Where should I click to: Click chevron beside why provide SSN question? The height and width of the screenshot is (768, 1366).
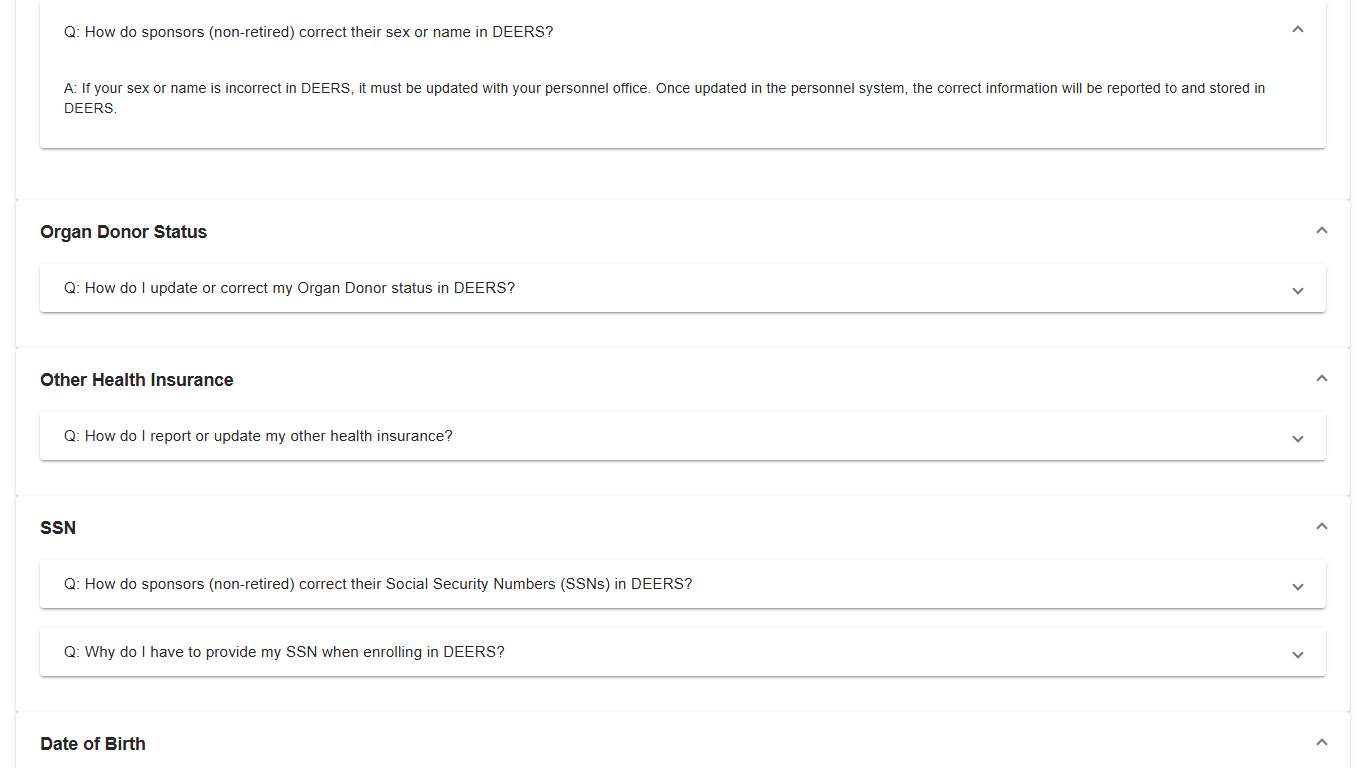(x=1297, y=654)
